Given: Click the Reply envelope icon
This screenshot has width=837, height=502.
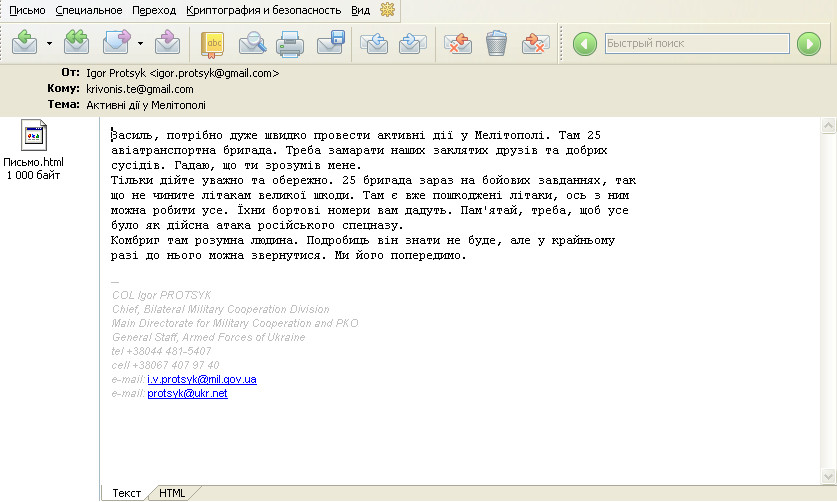Looking at the screenshot, I should 25,43.
